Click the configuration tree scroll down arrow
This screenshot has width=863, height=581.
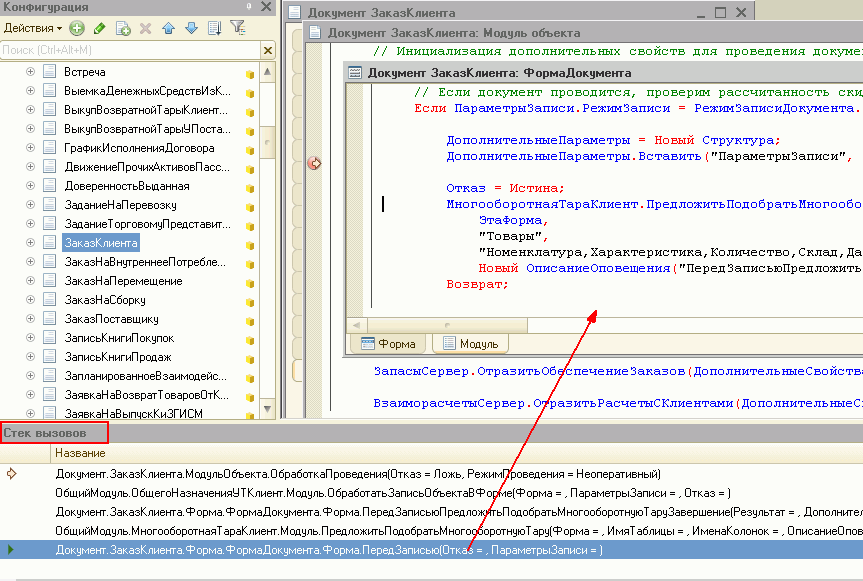click(x=267, y=409)
